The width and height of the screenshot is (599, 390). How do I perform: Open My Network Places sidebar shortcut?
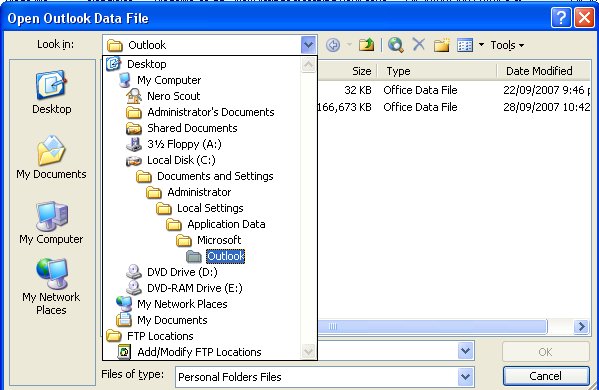tap(51, 287)
